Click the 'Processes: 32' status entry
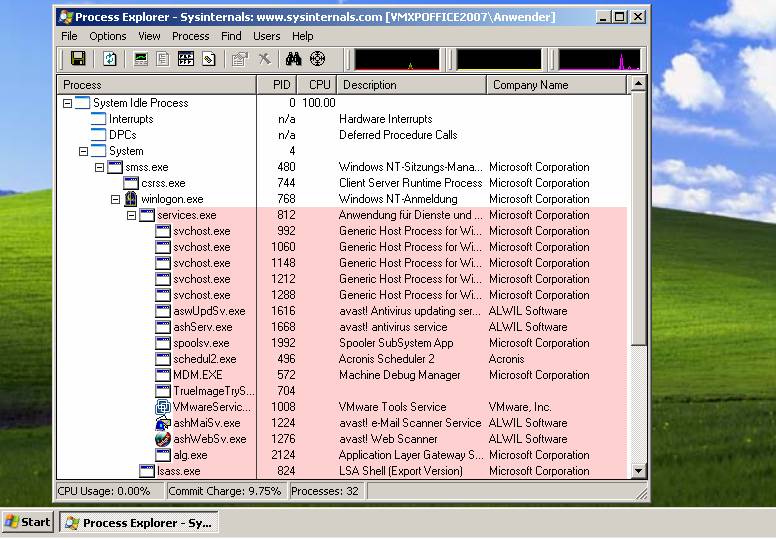Image resolution: width=776 pixels, height=539 pixels. [x=325, y=491]
